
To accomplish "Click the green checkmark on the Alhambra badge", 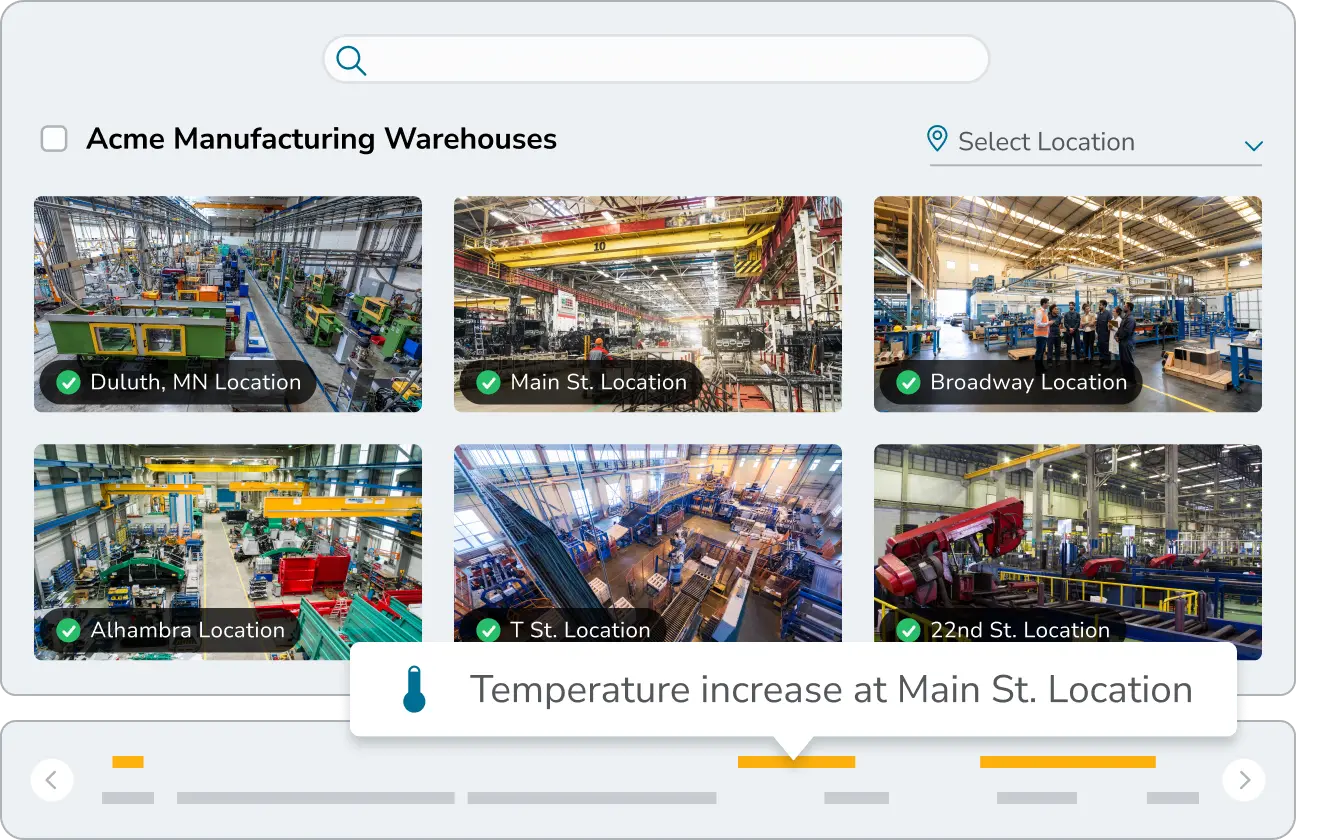I will (x=68, y=630).
